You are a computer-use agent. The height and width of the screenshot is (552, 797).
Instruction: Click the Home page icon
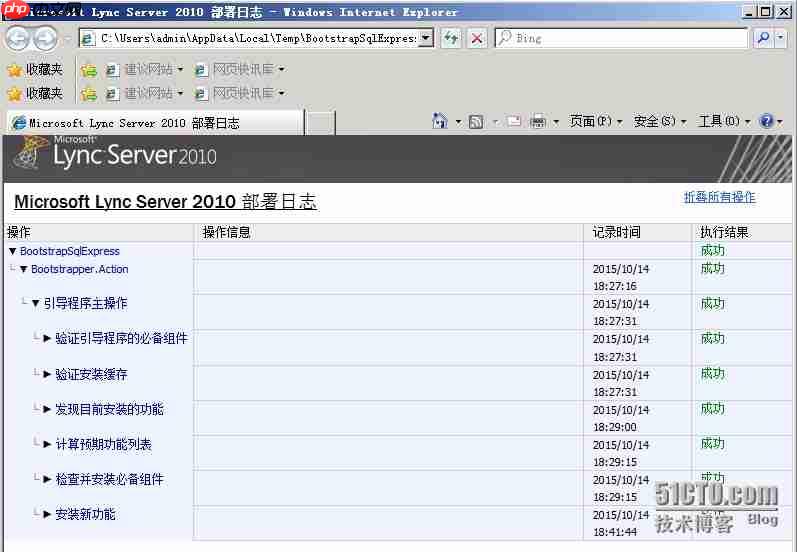pos(440,121)
